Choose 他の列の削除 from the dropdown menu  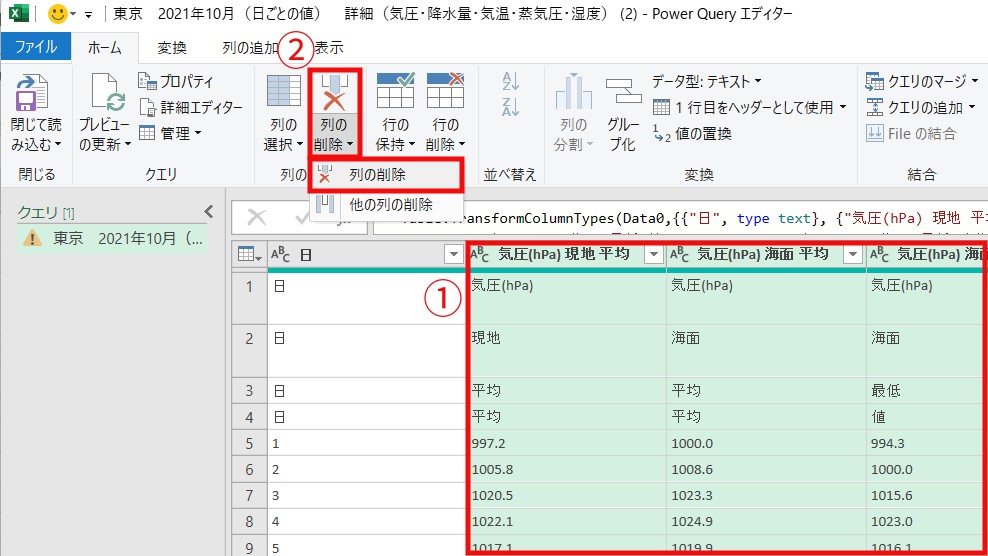click(x=386, y=204)
